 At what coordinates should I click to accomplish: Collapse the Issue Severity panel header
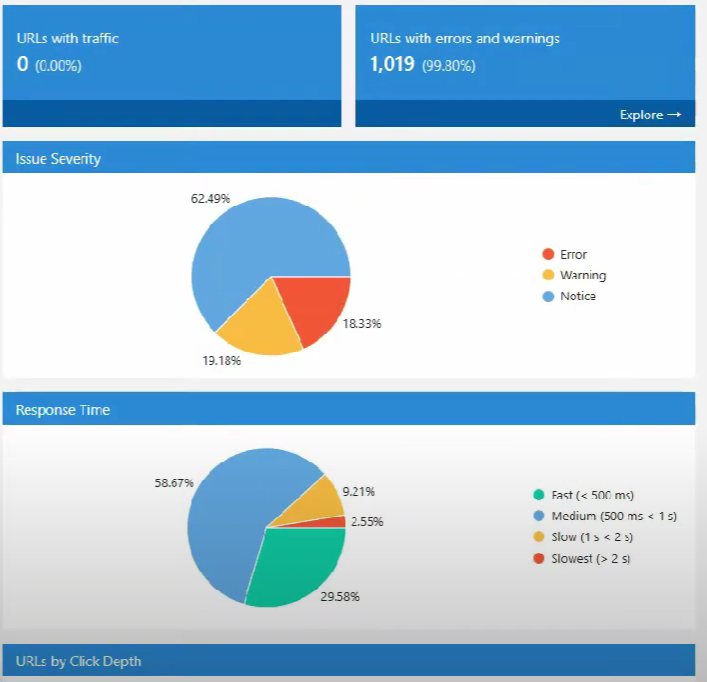click(x=348, y=158)
